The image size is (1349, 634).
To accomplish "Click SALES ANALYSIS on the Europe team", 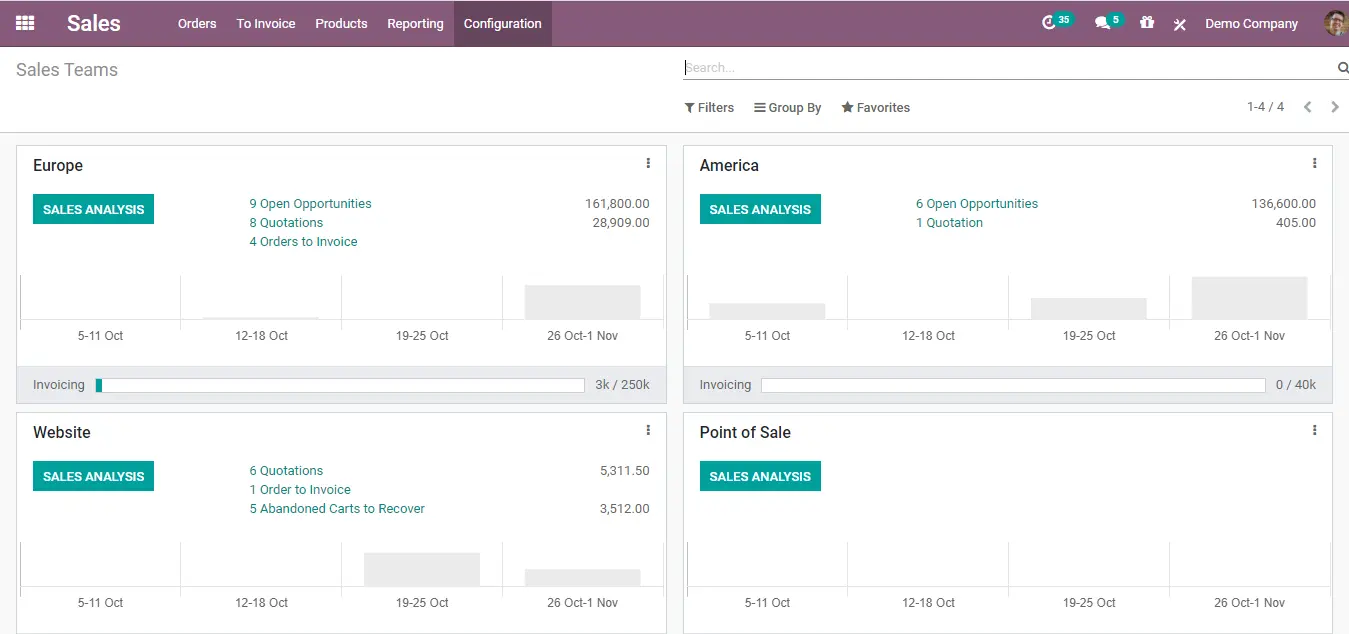I will click(x=93, y=209).
